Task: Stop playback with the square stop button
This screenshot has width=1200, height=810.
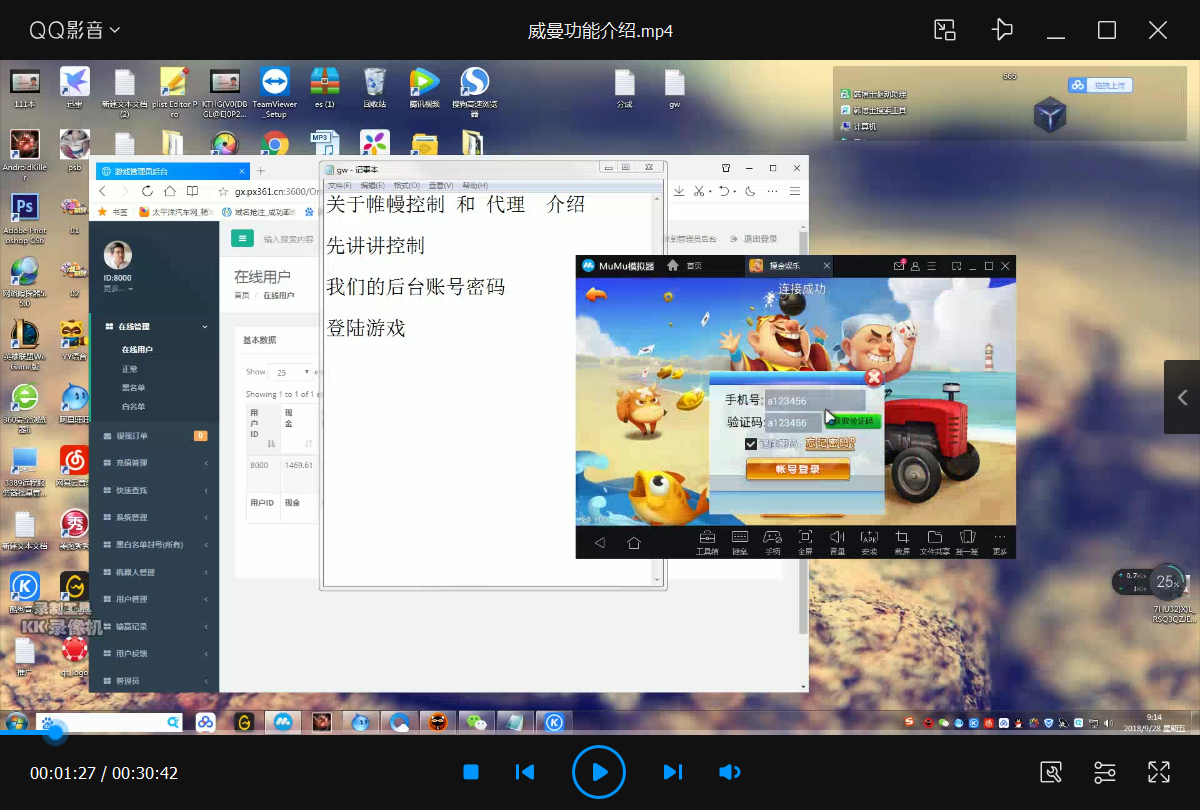Action: click(472, 772)
